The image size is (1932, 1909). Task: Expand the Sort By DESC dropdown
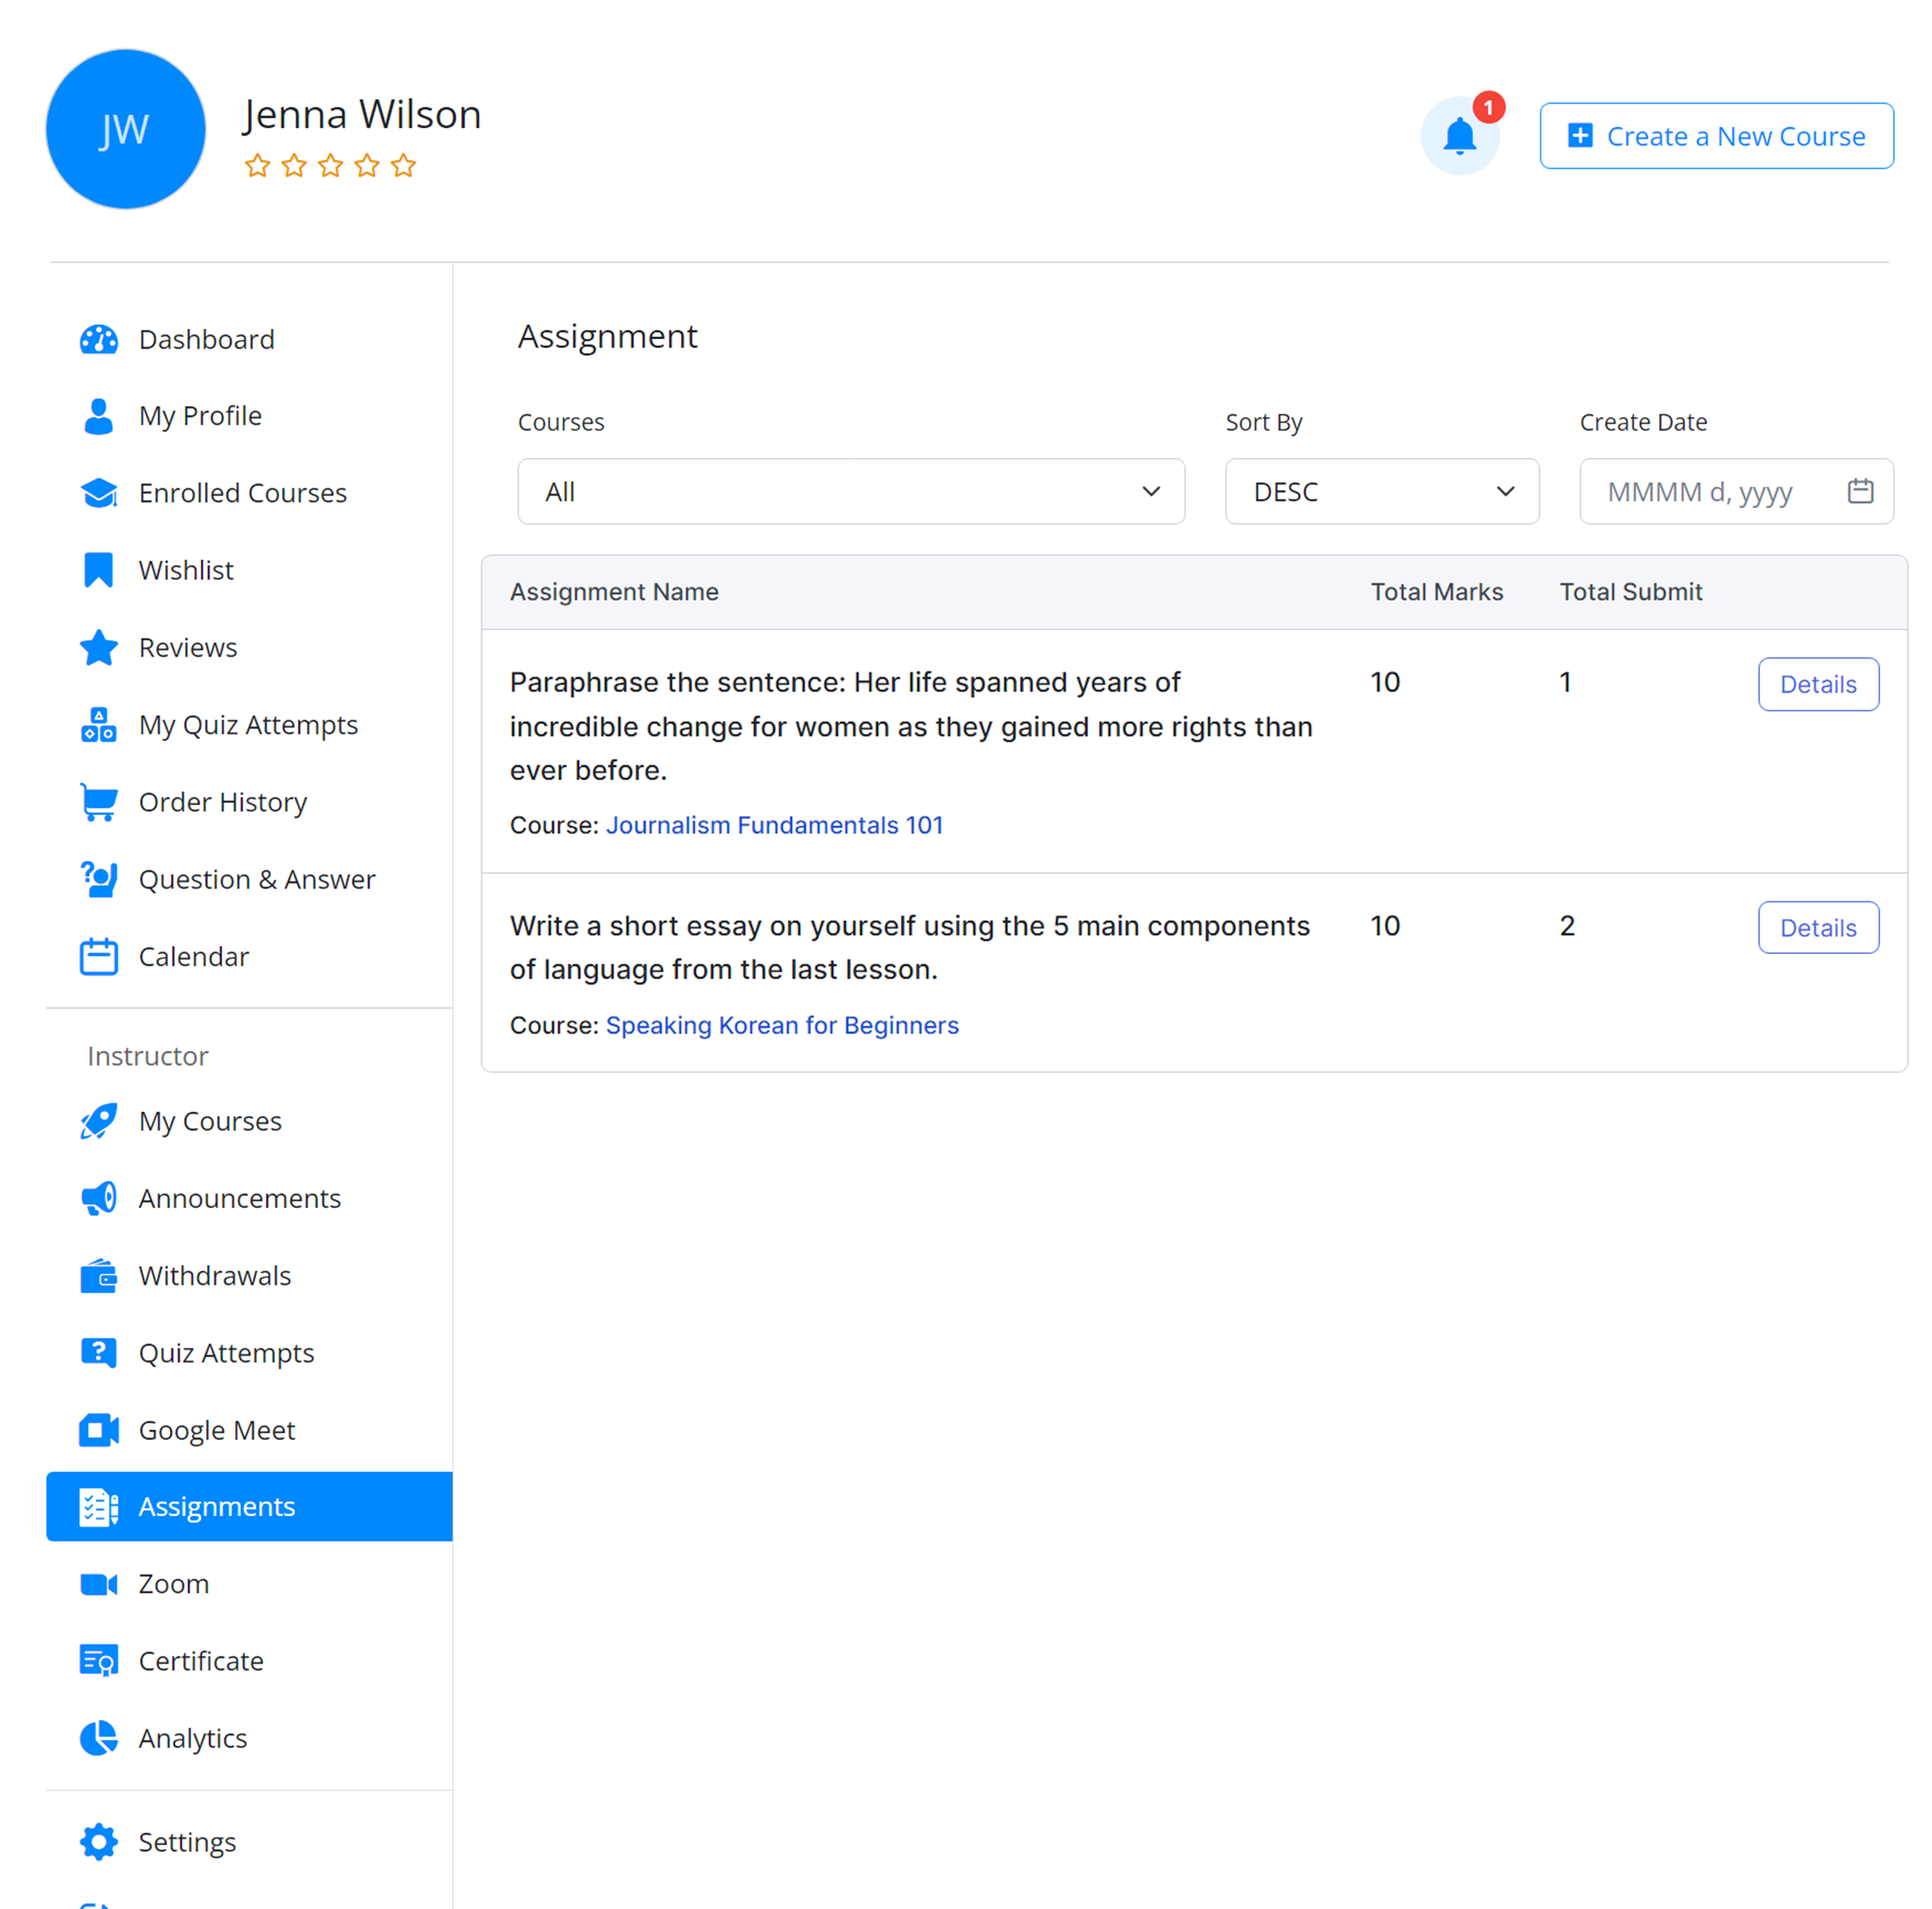(x=1381, y=491)
